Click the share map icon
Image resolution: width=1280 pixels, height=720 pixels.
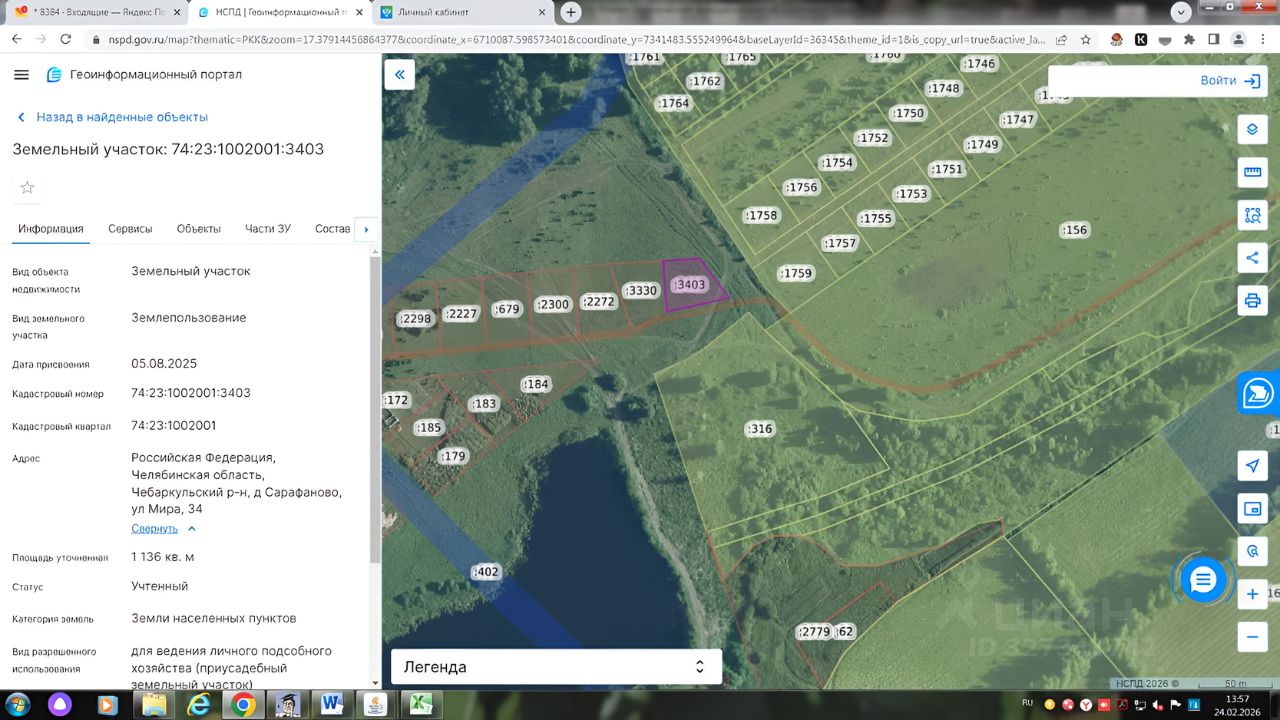point(1252,258)
